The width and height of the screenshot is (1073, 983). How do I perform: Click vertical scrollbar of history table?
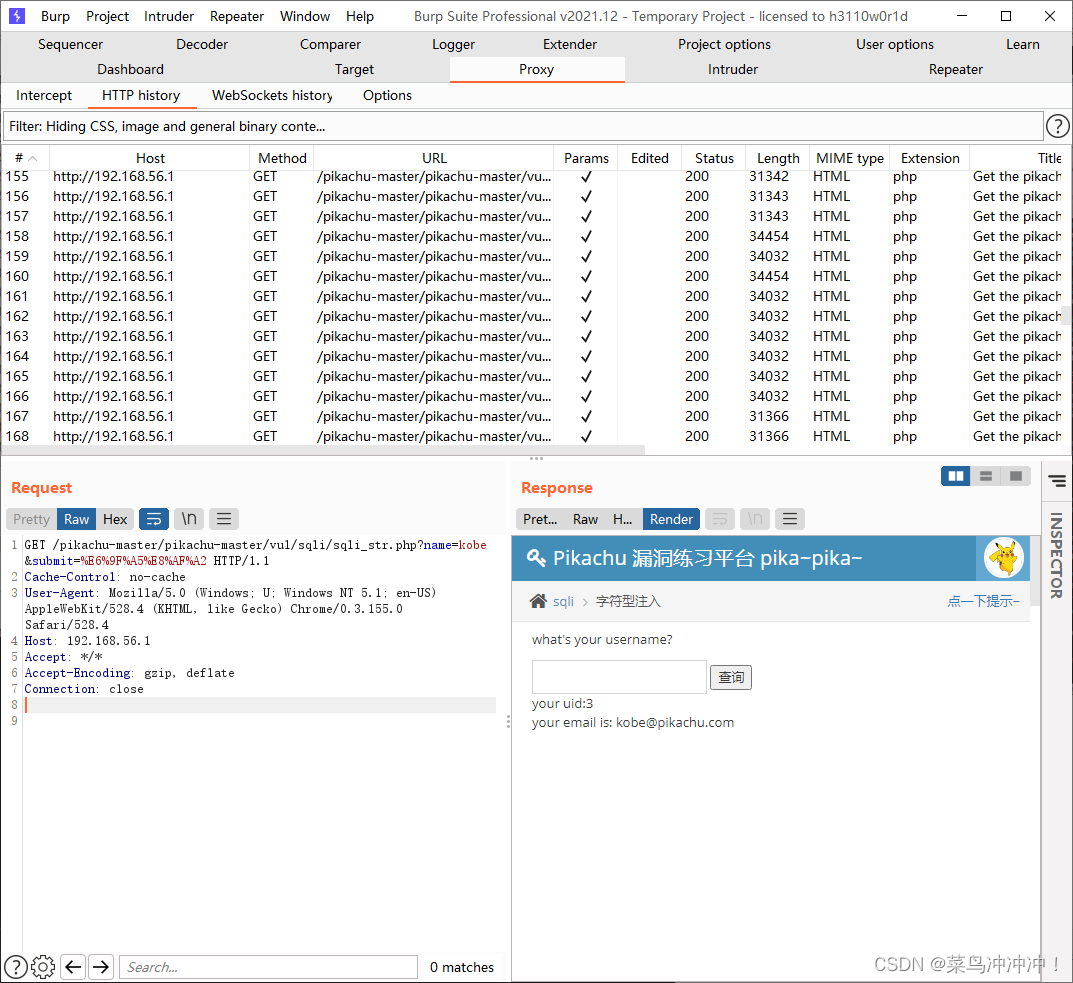coord(1066,316)
